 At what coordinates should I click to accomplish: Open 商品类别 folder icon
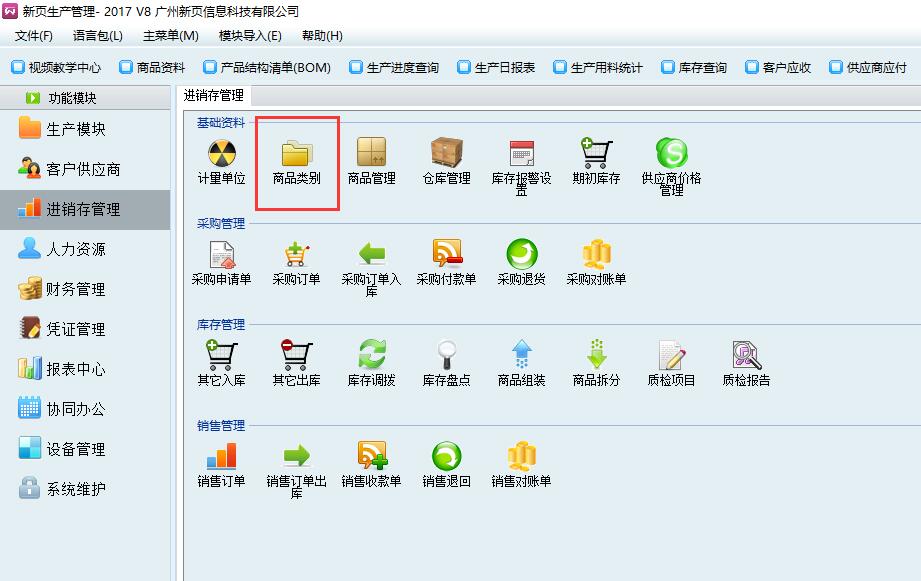click(297, 154)
